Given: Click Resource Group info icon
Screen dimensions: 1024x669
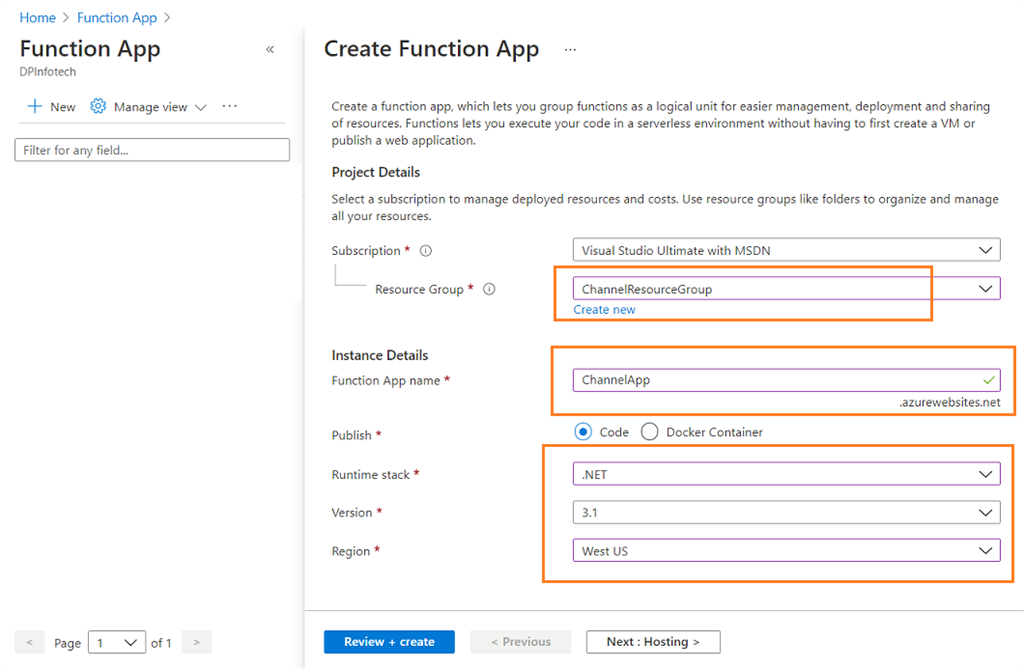Looking at the screenshot, I should [489, 290].
